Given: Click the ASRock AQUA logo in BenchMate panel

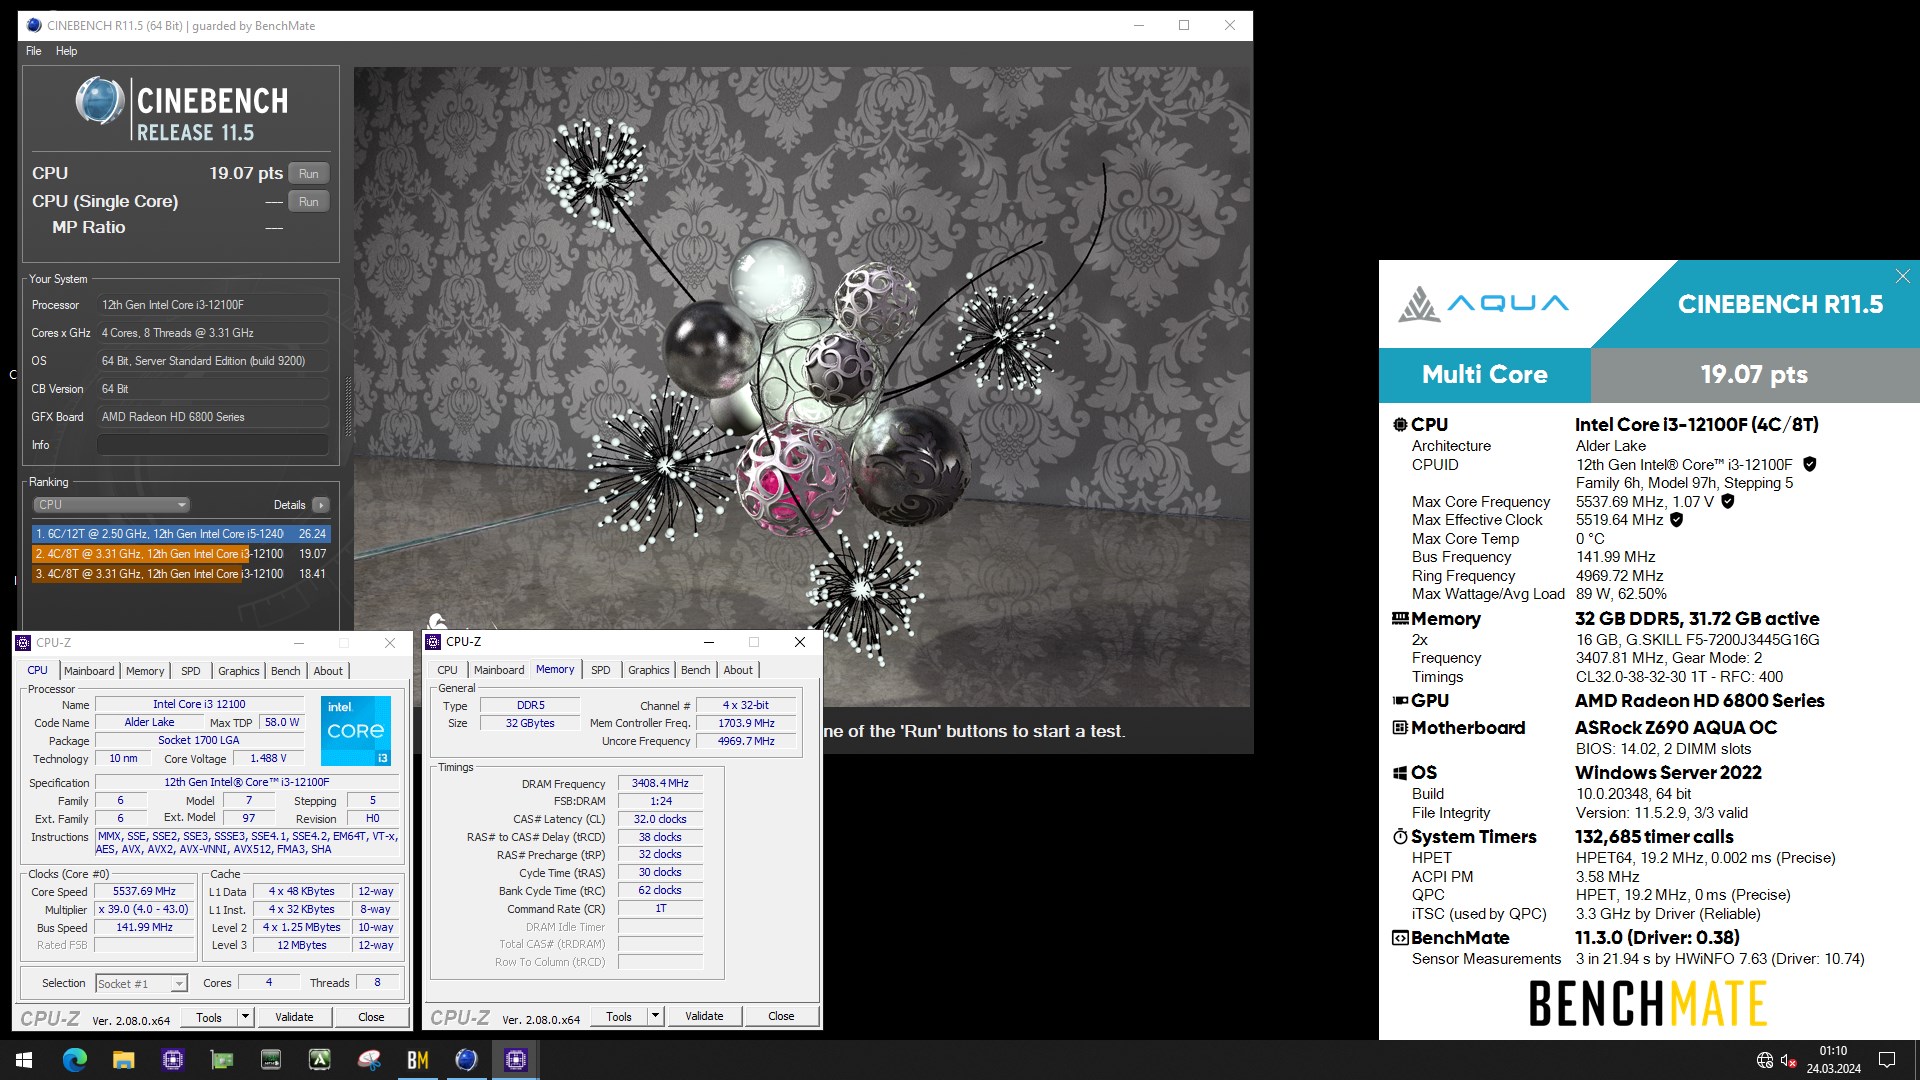Looking at the screenshot, I should (1483, 304).
